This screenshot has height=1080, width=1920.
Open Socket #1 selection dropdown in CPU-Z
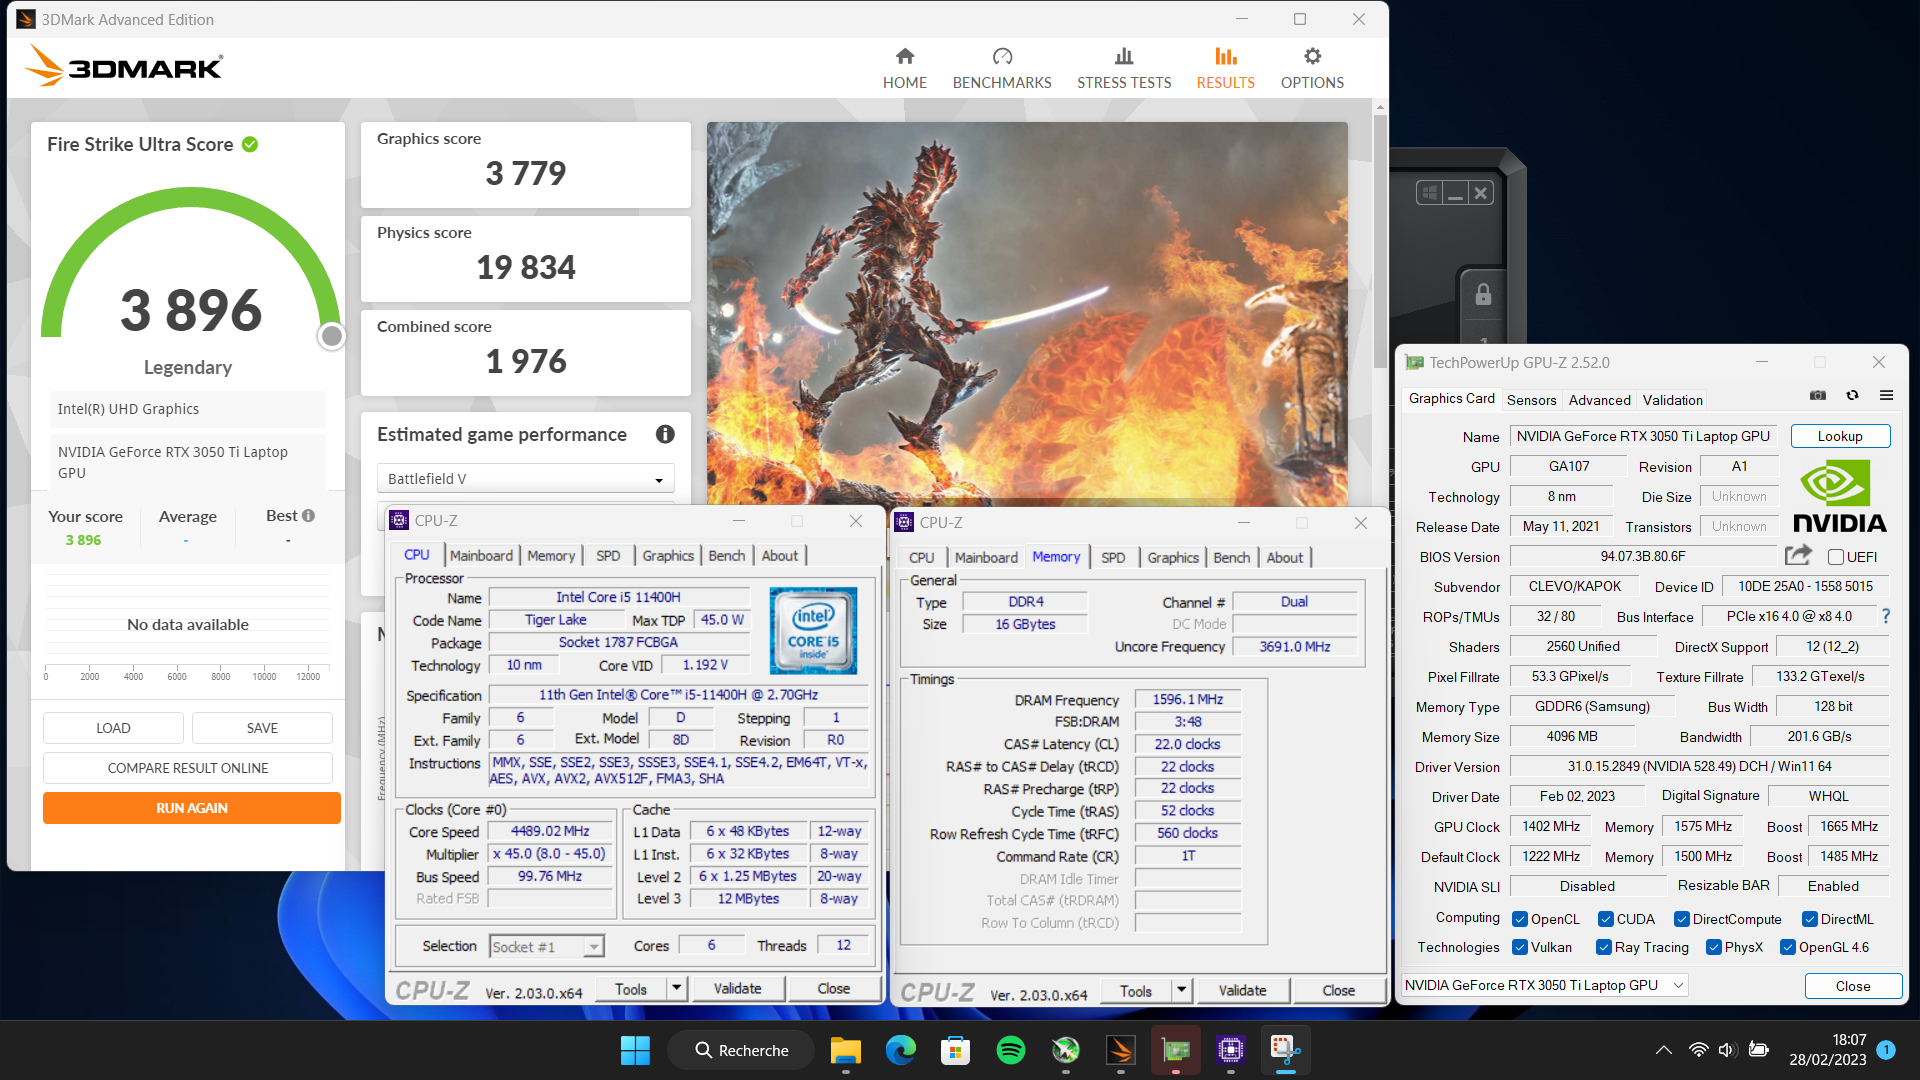coord(547,946)
